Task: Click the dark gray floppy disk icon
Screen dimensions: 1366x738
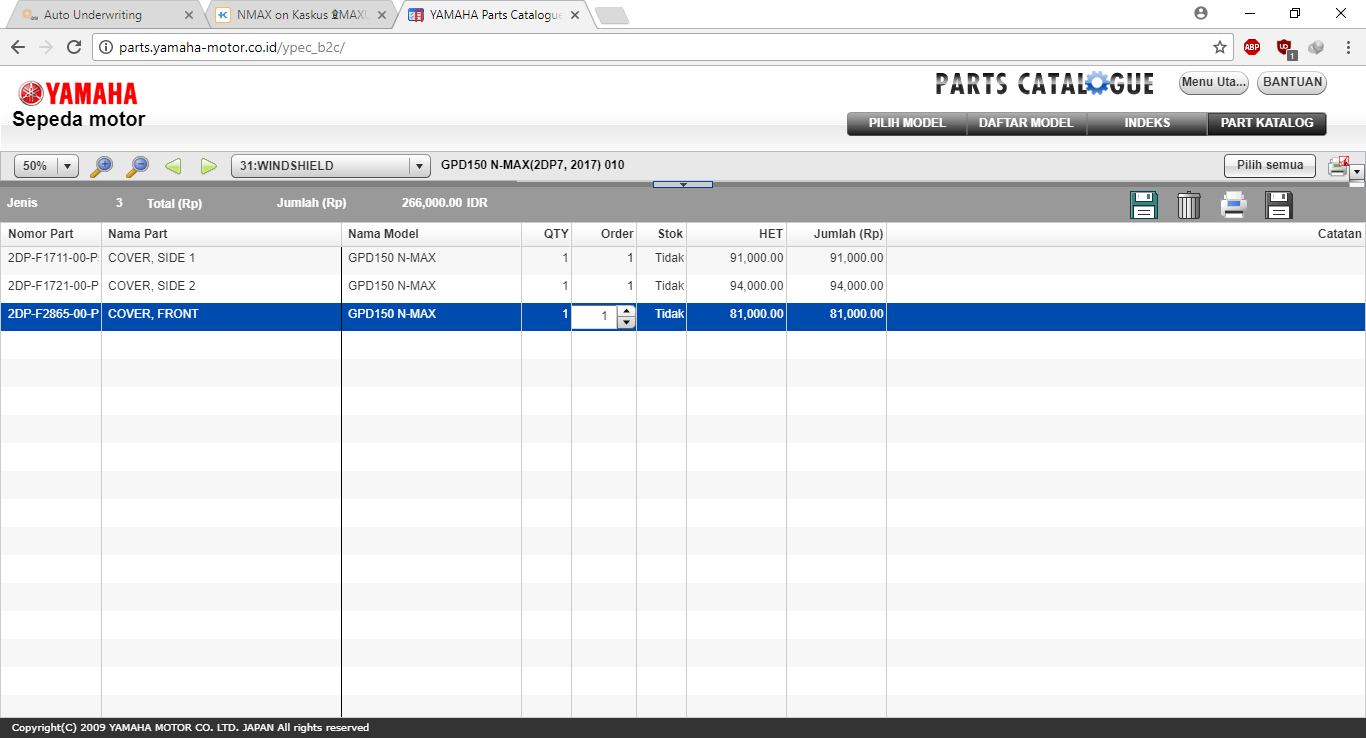Action: 1279,205
